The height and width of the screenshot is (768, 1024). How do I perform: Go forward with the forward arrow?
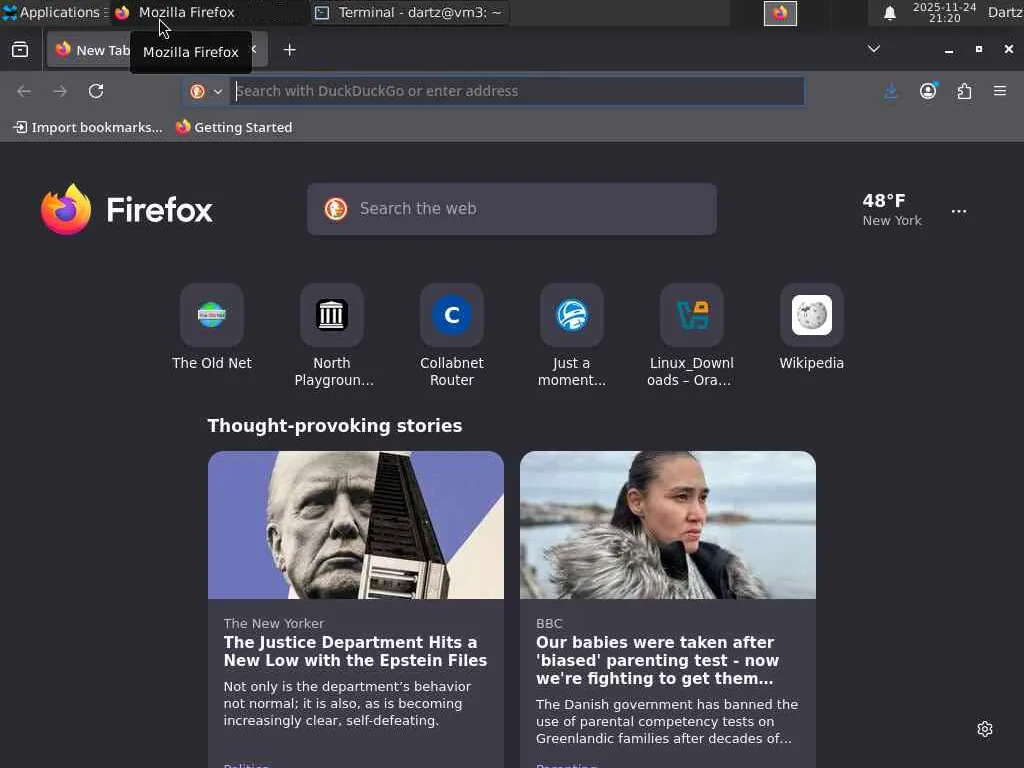click(60, 91)
